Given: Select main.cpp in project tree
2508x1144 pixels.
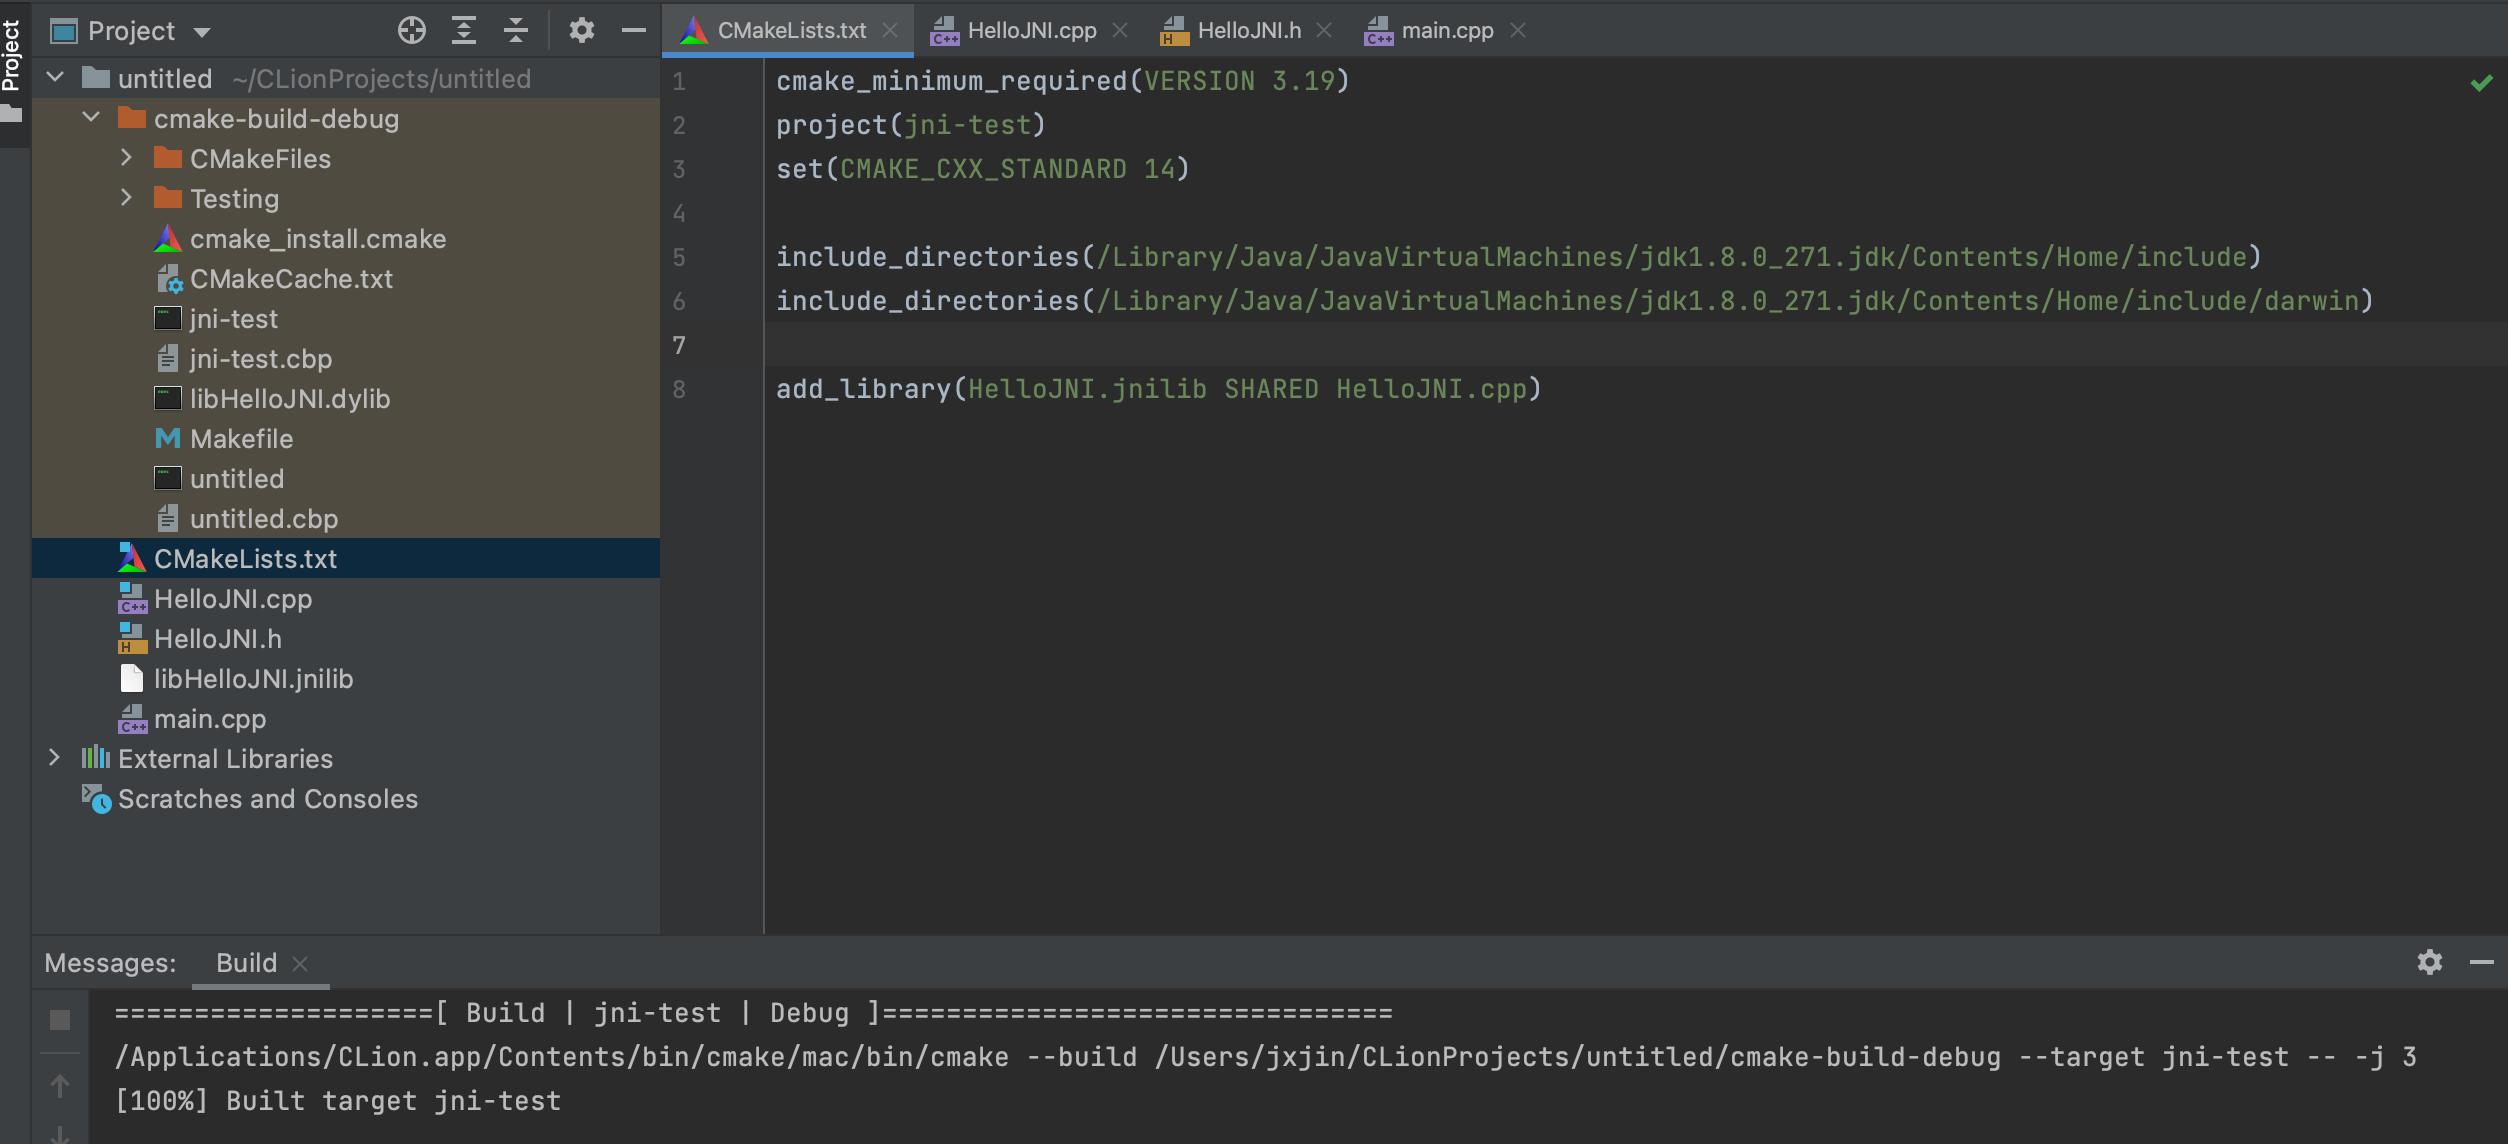Looking at the screenshot, I should pos(210,719).
